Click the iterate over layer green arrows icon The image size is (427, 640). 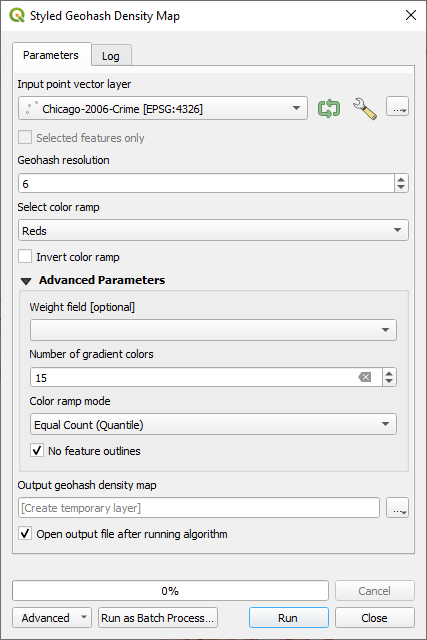click(329, 109)
